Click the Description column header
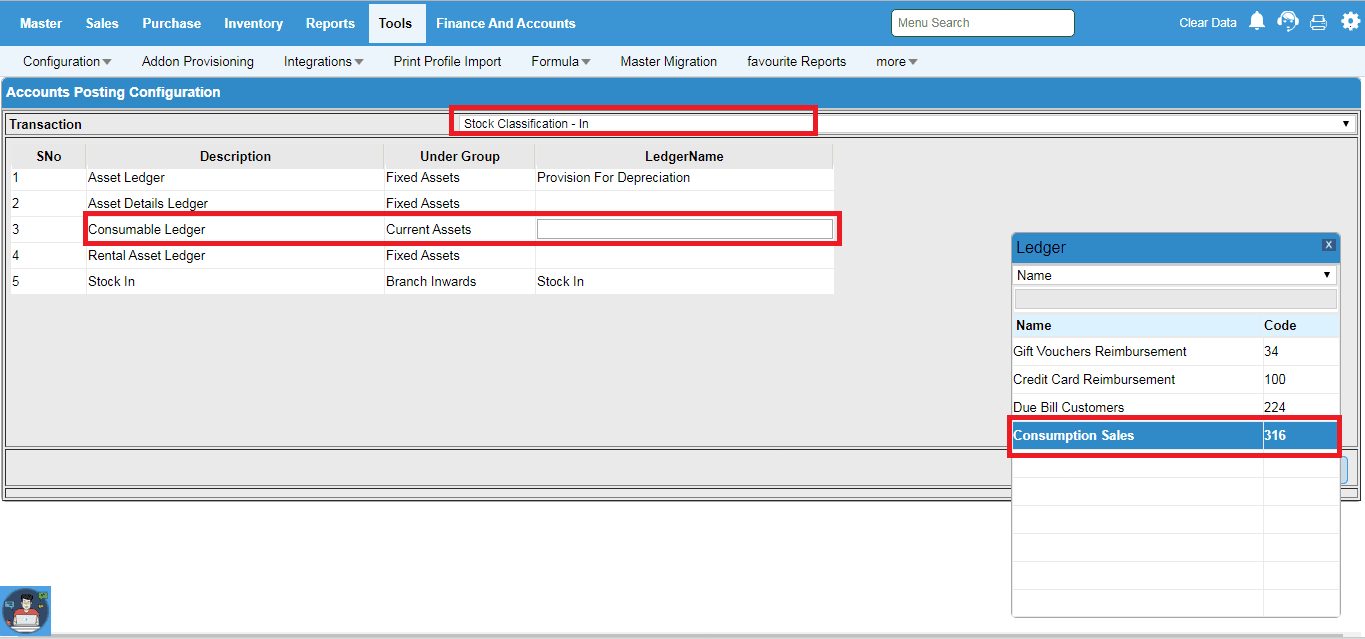The width and height of the screenshot is (1365, 639). [235, 156]
